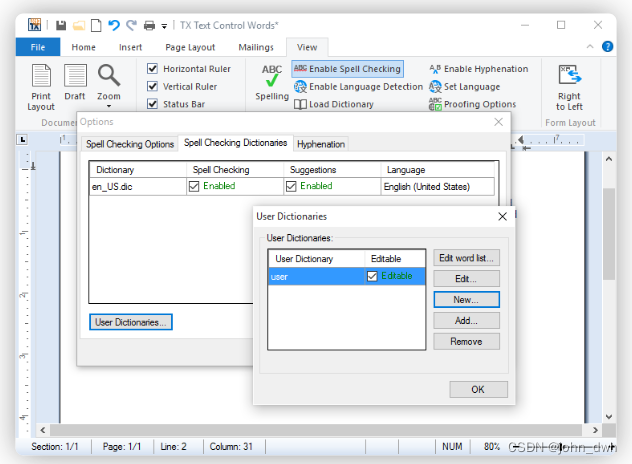This screenshot has width=632, height=464.
Task: Select the en_US.dic dictionary row
Action: click(292, 186)
